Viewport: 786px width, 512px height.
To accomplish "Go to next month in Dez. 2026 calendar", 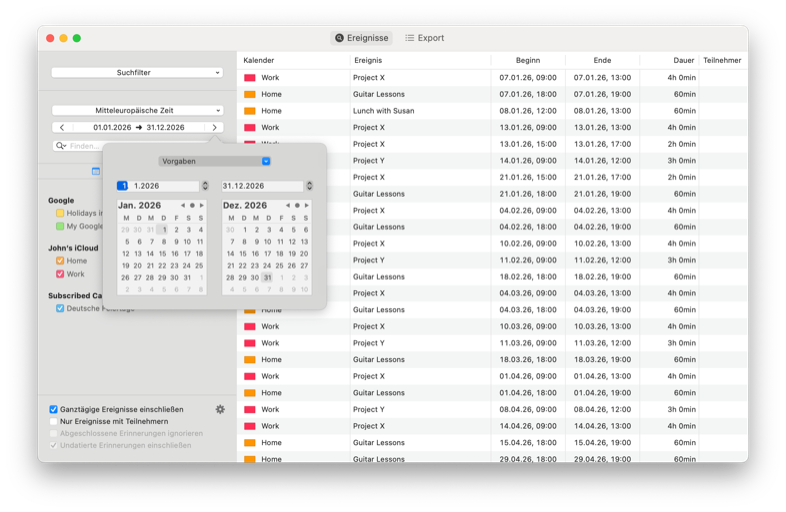I will tap(307, 206).
